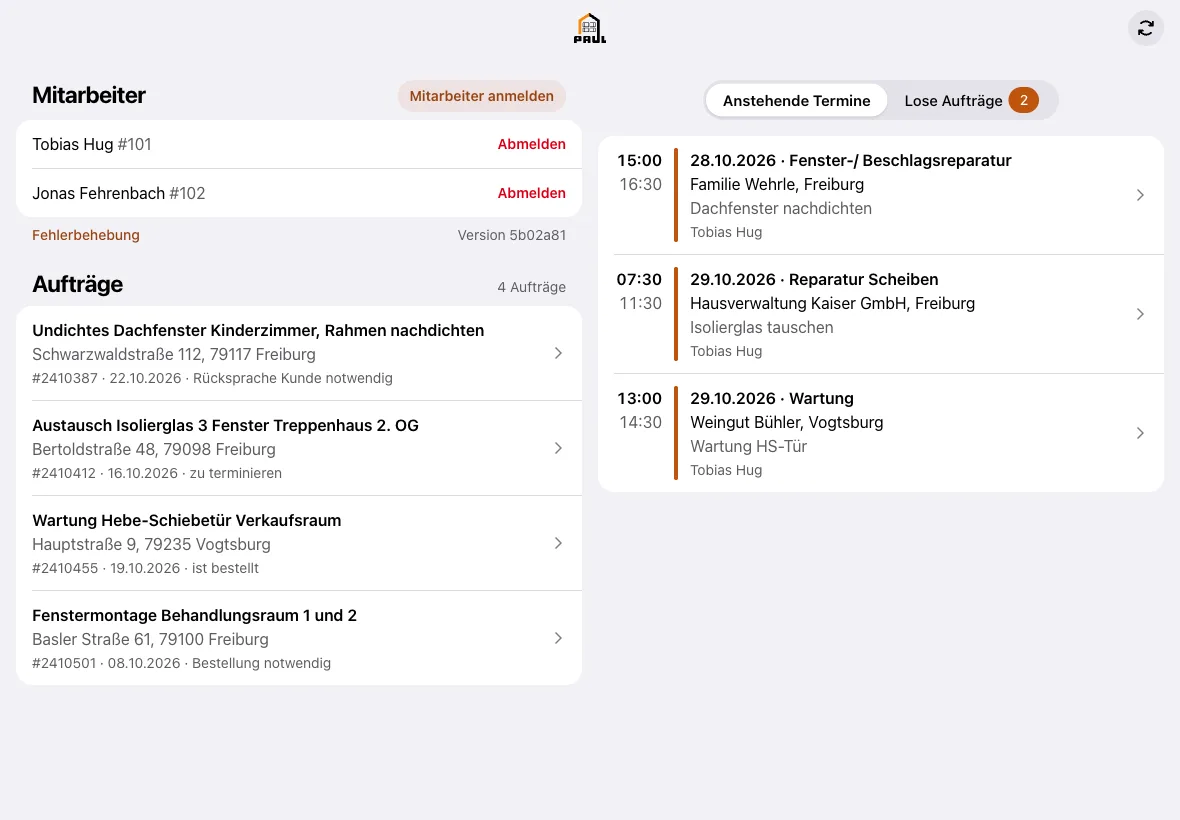Open chevron of Weingut Bühler appointment
This screenshot has height=820, width=1180.
[x=1140, y=433]
